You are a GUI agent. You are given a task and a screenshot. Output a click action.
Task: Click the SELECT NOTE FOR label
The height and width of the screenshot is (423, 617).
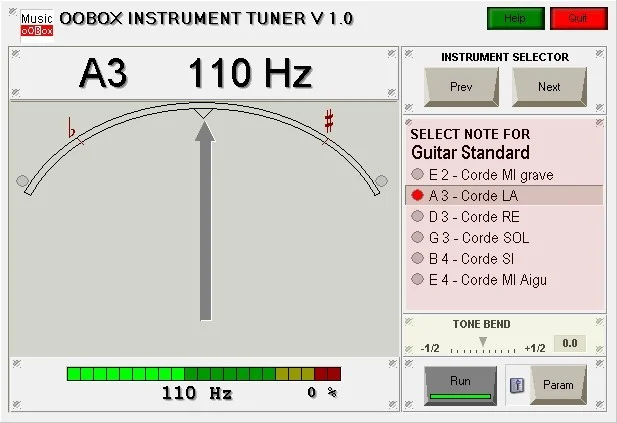[x=470, y=135]
